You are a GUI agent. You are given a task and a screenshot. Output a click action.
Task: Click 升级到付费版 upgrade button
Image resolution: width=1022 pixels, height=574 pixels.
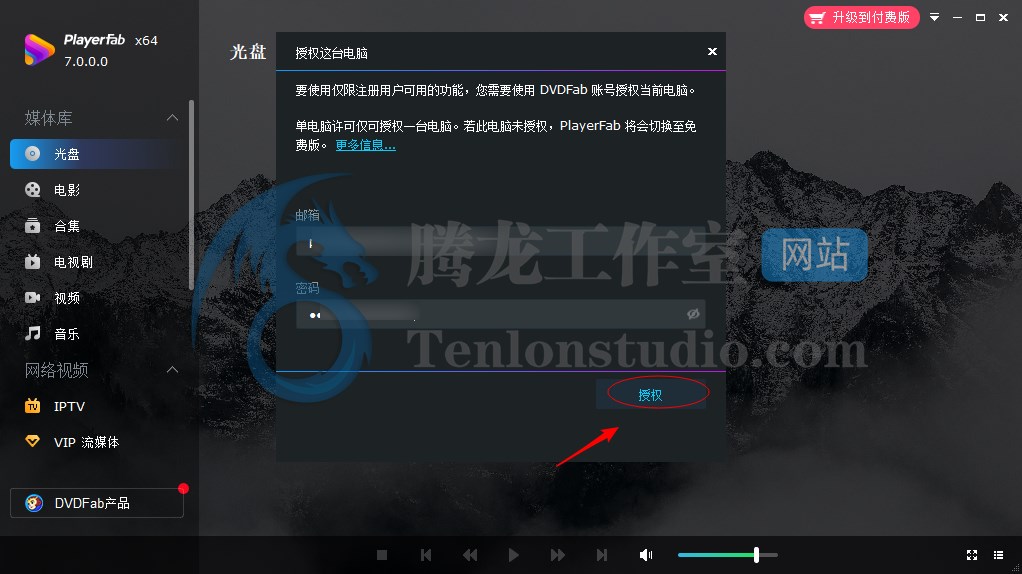click(862, 18)
